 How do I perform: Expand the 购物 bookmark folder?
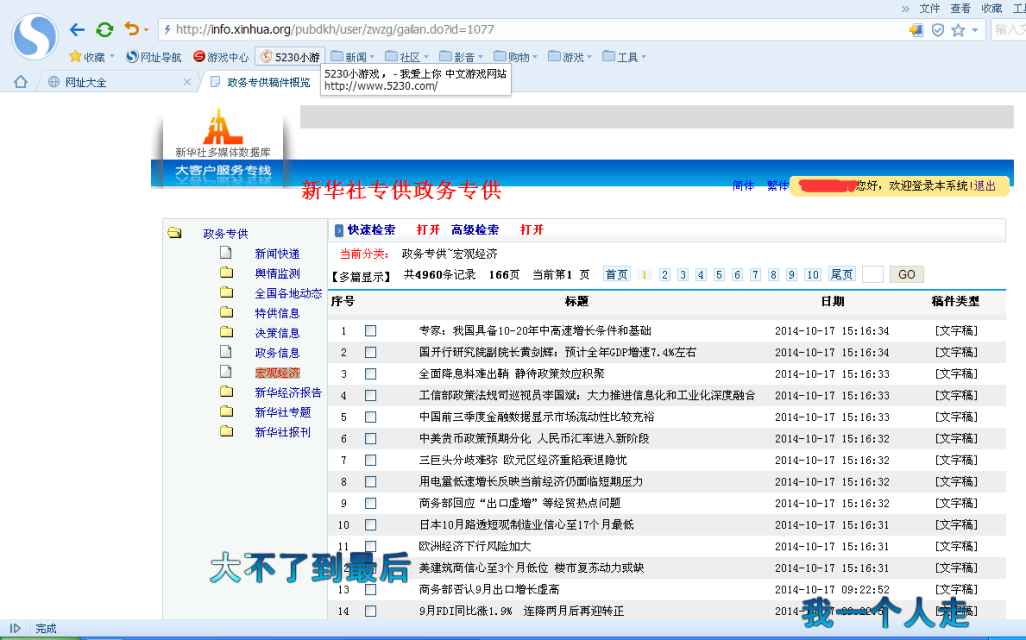click(516, 57)
